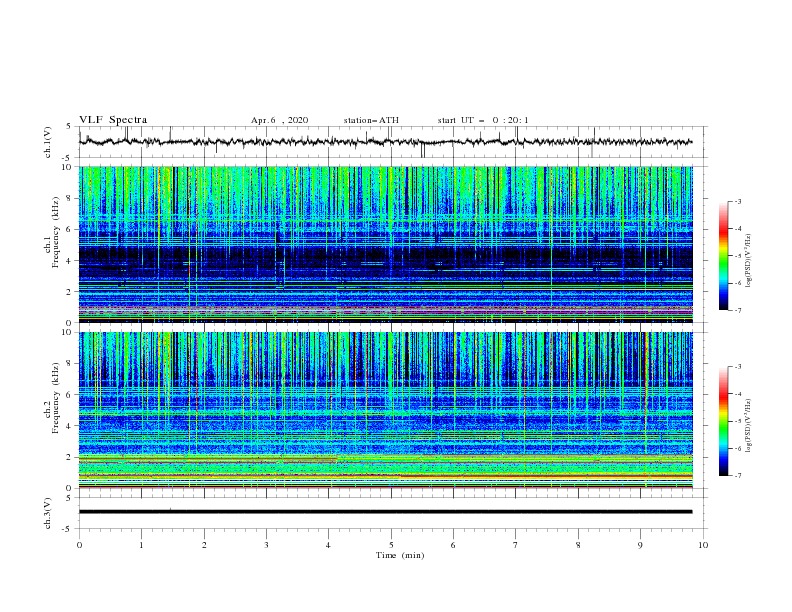Click time-axis tick label "4"
Viewport: 792px width, 612px height.
(329, 545)
